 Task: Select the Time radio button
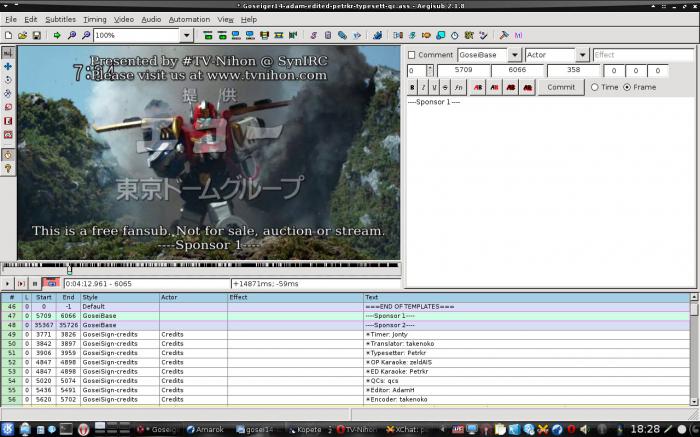pyautogui.click(x=594, y=87)
